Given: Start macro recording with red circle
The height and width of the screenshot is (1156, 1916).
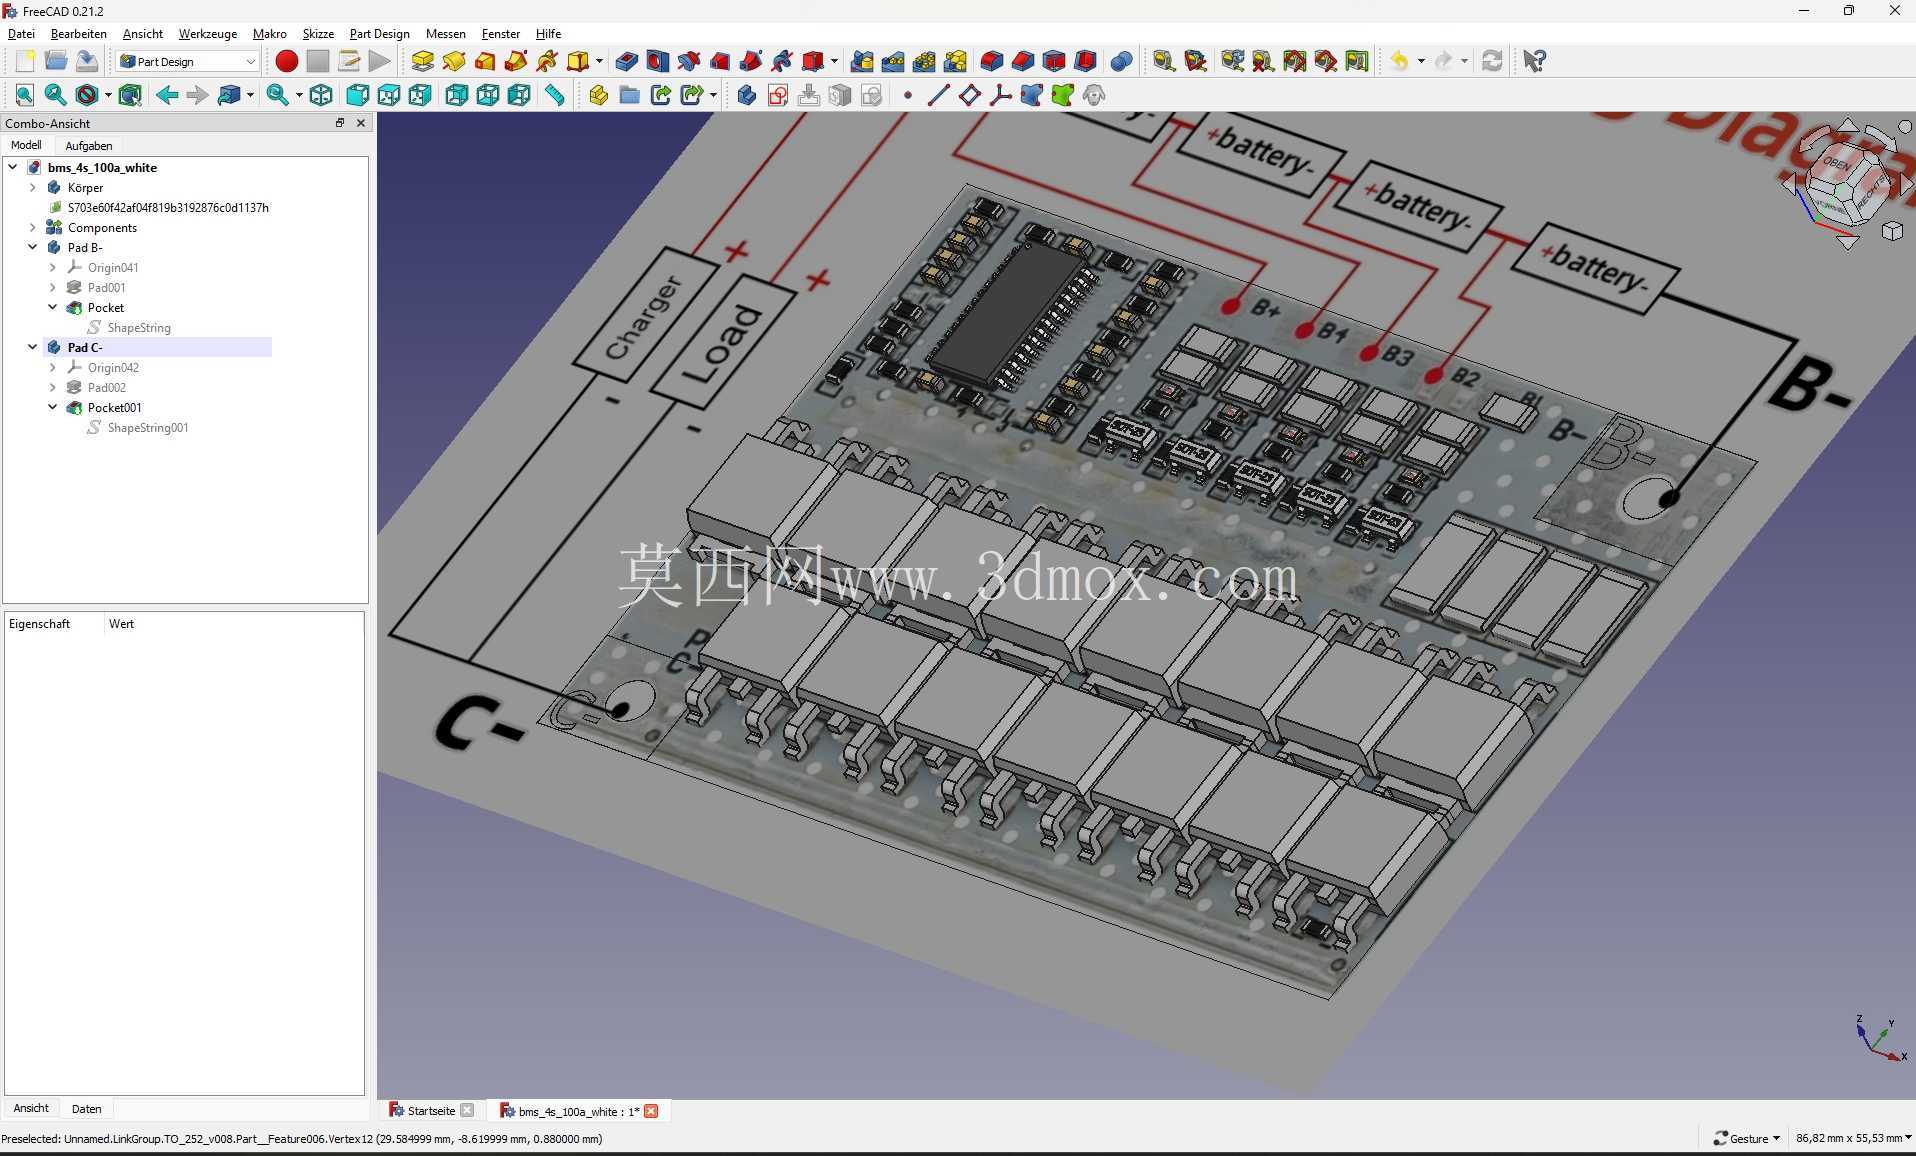Looking at the screenshot, I should 286,61.
